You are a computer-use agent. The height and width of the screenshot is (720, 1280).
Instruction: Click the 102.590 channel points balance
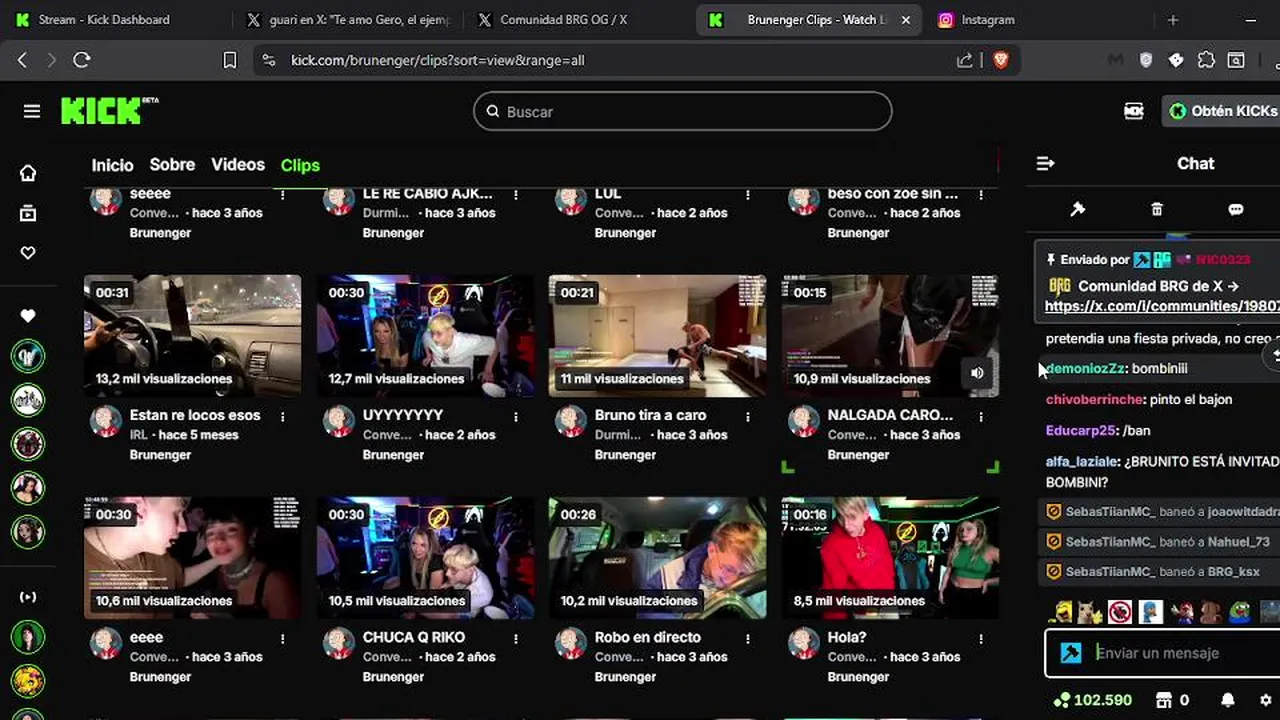pyautogui.click(x=1094, y=700)
